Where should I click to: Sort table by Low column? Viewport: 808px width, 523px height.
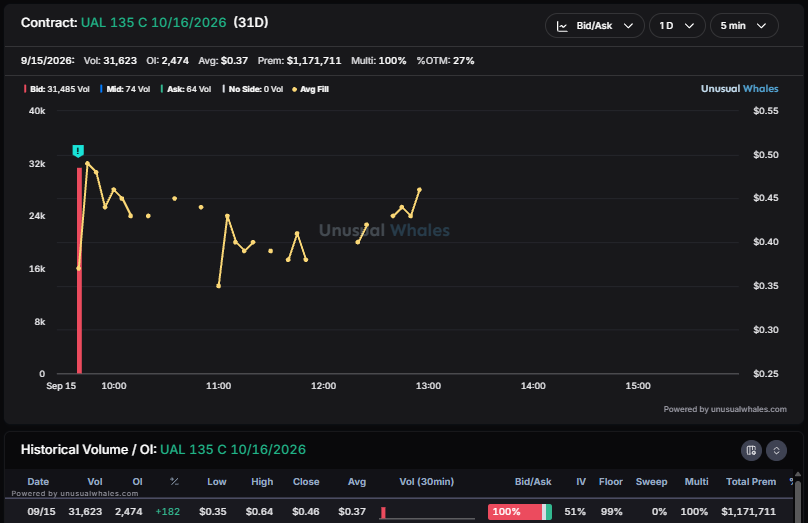(216, 482)
